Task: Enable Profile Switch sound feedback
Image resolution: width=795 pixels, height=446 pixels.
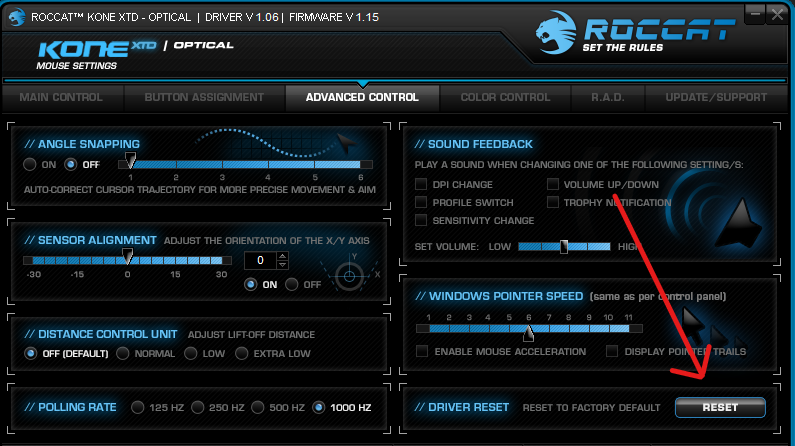Action: point(421,202)
